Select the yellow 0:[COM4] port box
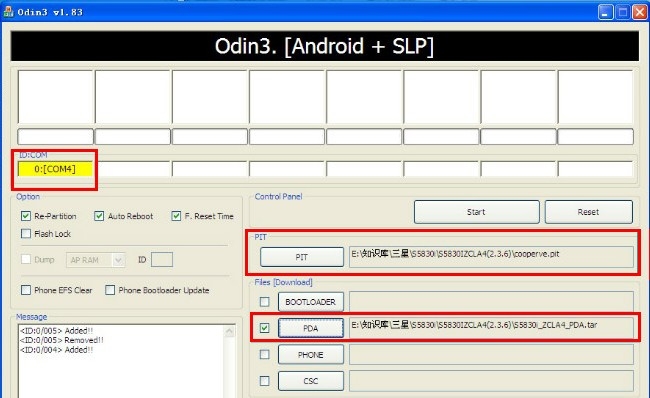 click(x=55, y=169)
